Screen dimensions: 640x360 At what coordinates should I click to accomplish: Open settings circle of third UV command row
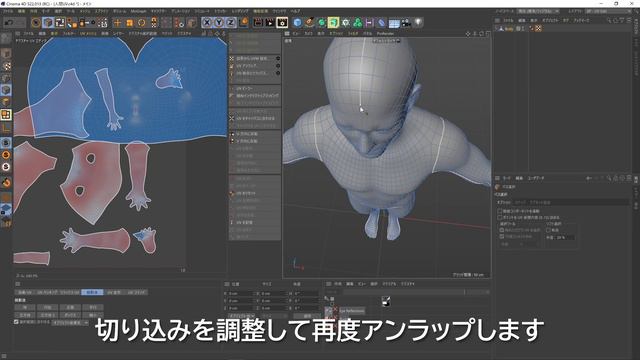click(x=278, y=73)
